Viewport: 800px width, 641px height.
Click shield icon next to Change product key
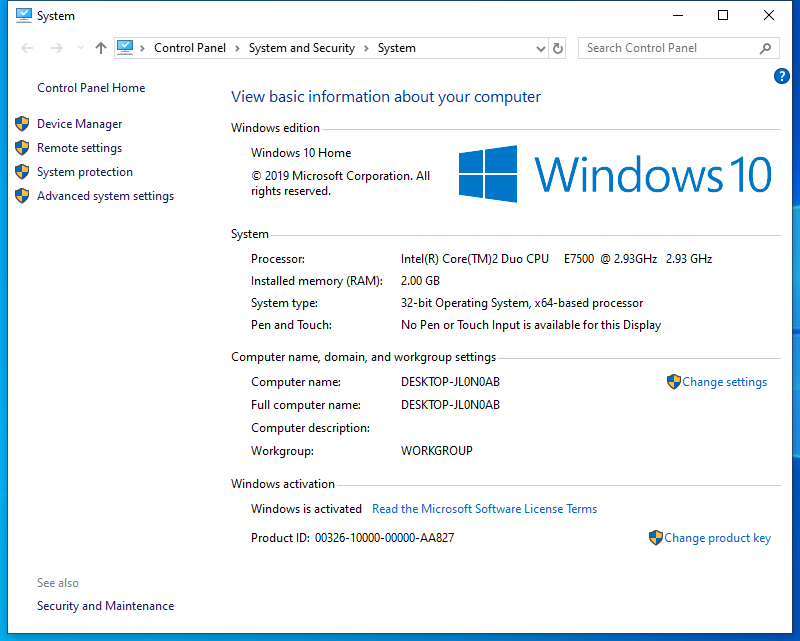[x=656, y=537]
